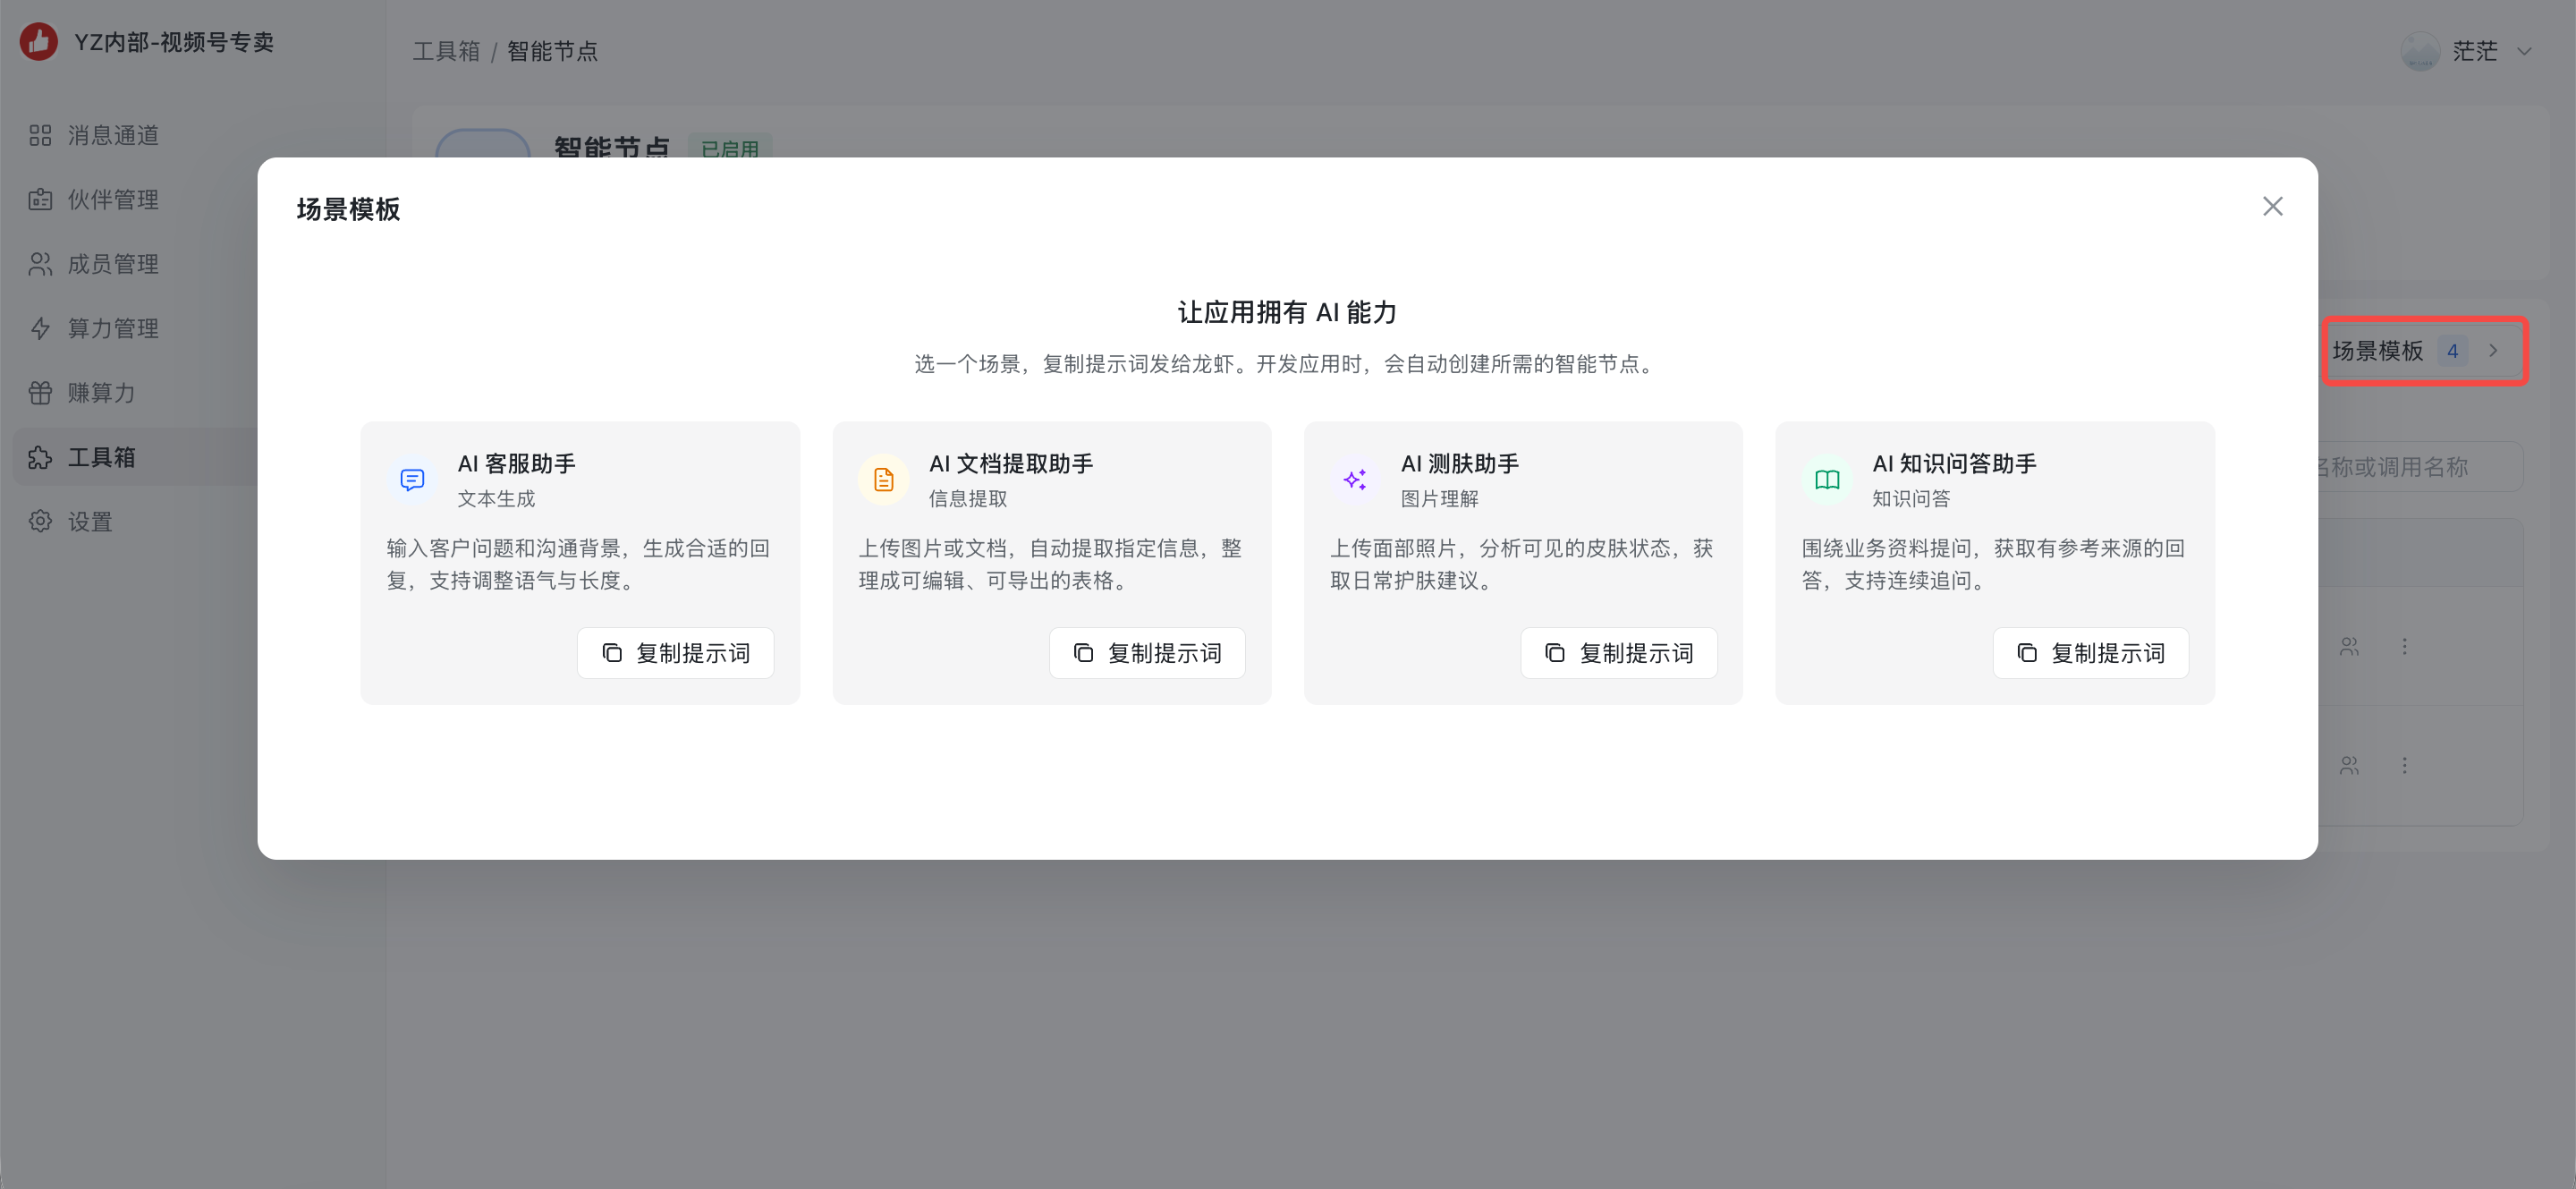Click the YZ内部 thumbs-up logo
Image resolution: width=2576 pixels, height=1189 pixels.
(39, 42)
